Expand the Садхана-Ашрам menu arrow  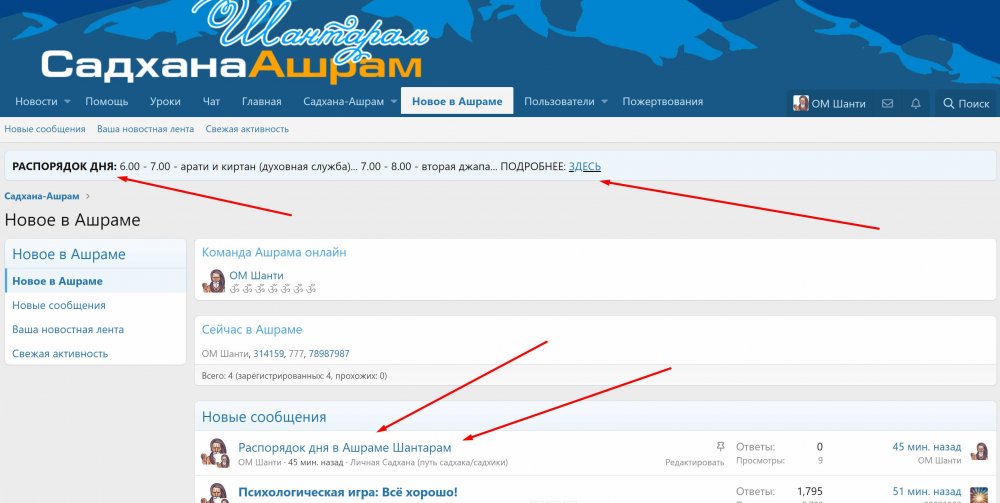393,102
